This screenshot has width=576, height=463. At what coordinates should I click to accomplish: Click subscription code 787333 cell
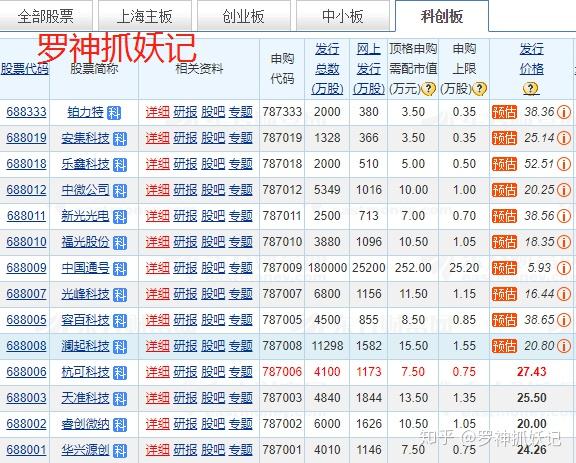[x=282, y=112]
